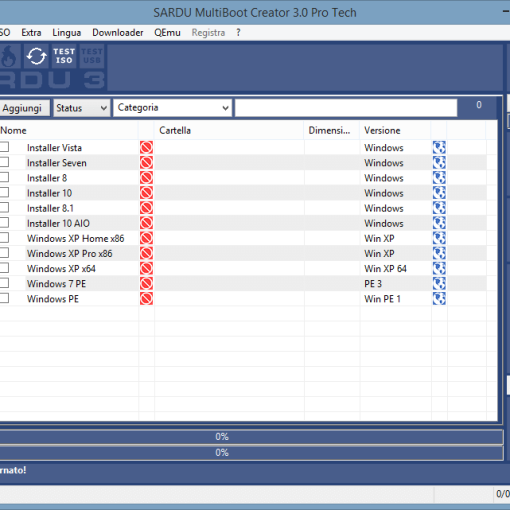Click globe link icon for Installer Vista
Screen dimensions: 510x510
(439, 147)
